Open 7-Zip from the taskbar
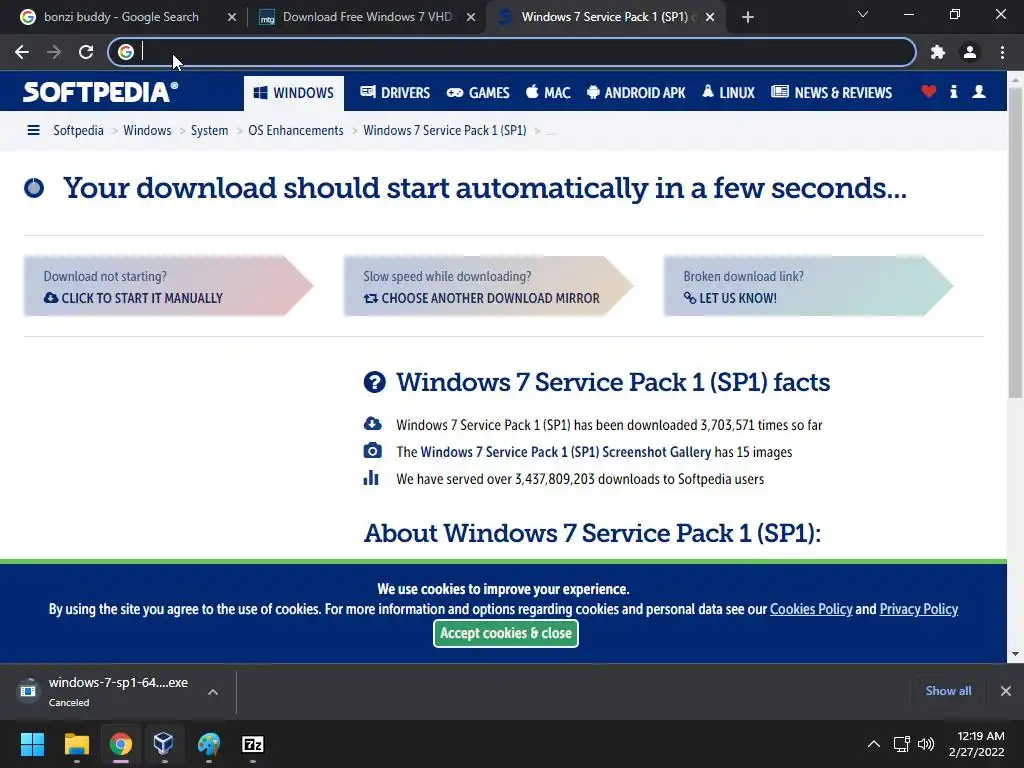 [x=253, y=744]
